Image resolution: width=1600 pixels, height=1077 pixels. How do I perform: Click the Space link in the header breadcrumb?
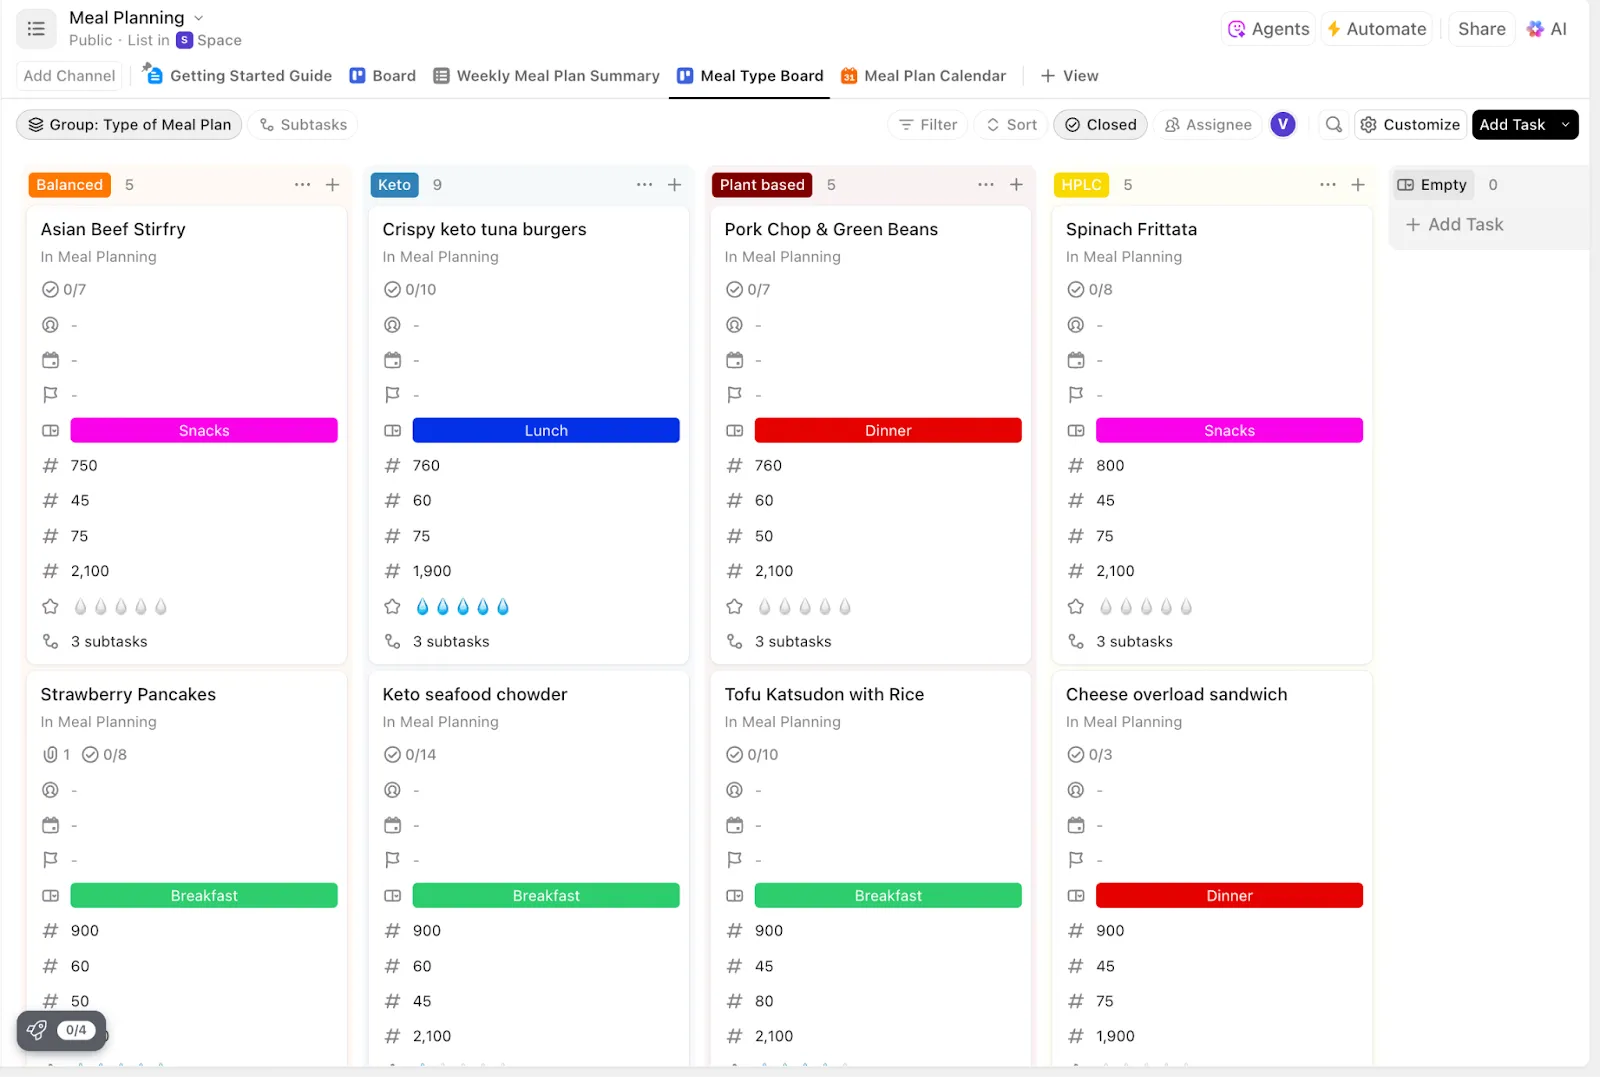click(209, 40)
